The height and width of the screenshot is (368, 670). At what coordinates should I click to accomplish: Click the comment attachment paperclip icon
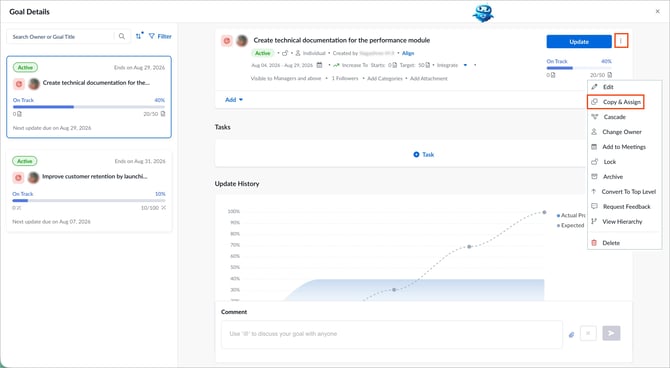571,334
